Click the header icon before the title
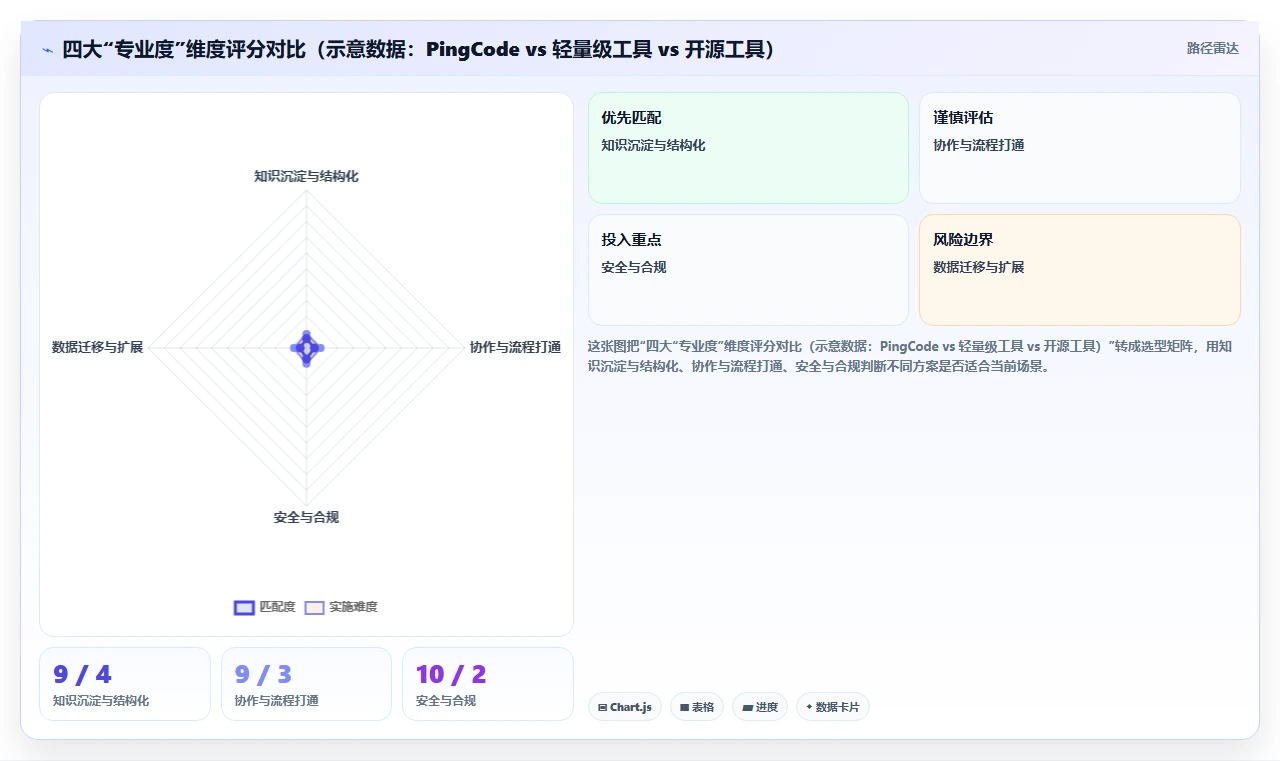1280x761 pixels. 47,50
